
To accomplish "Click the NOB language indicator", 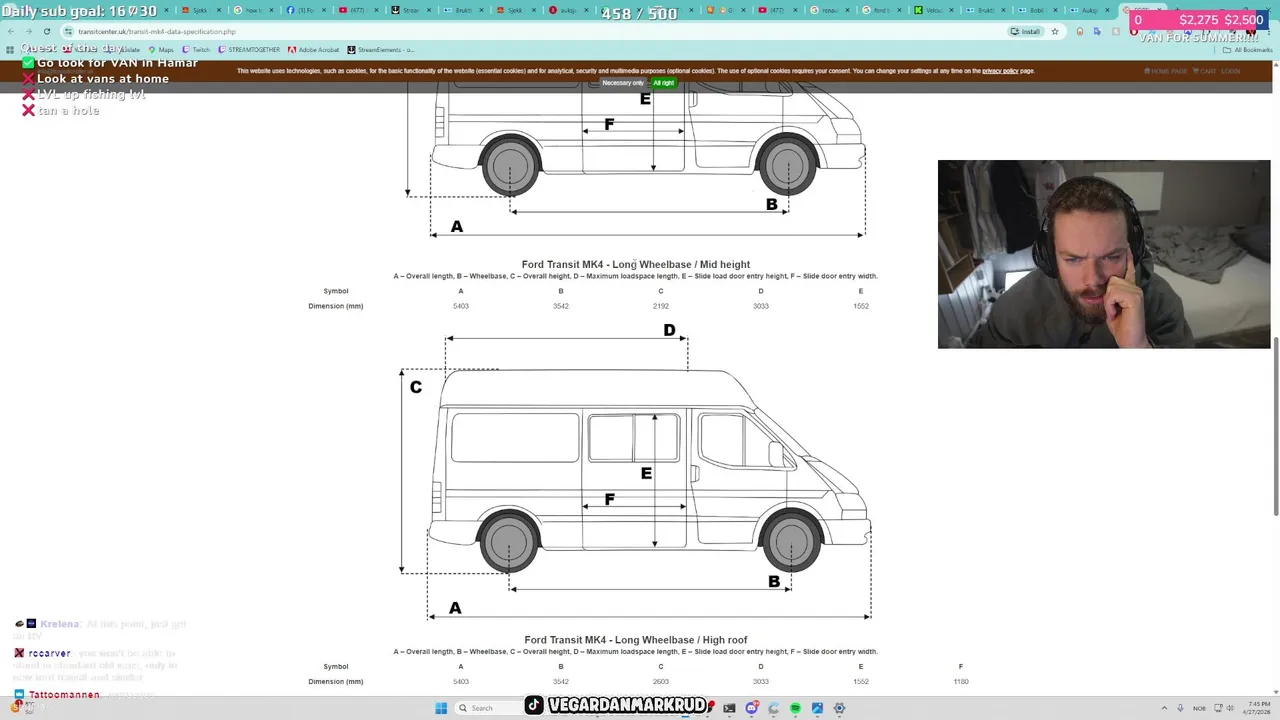I will [1199, 708].
